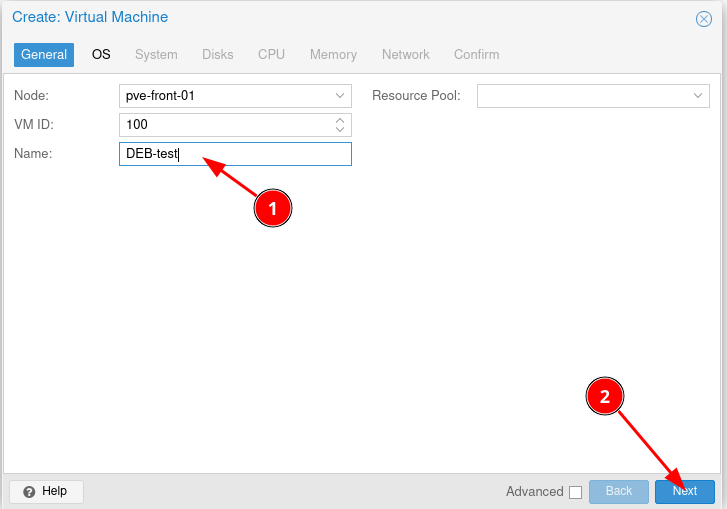Screen dimensions: 727x509
Task: Enable the Advanced checkbox
Action: click(575, 492)
